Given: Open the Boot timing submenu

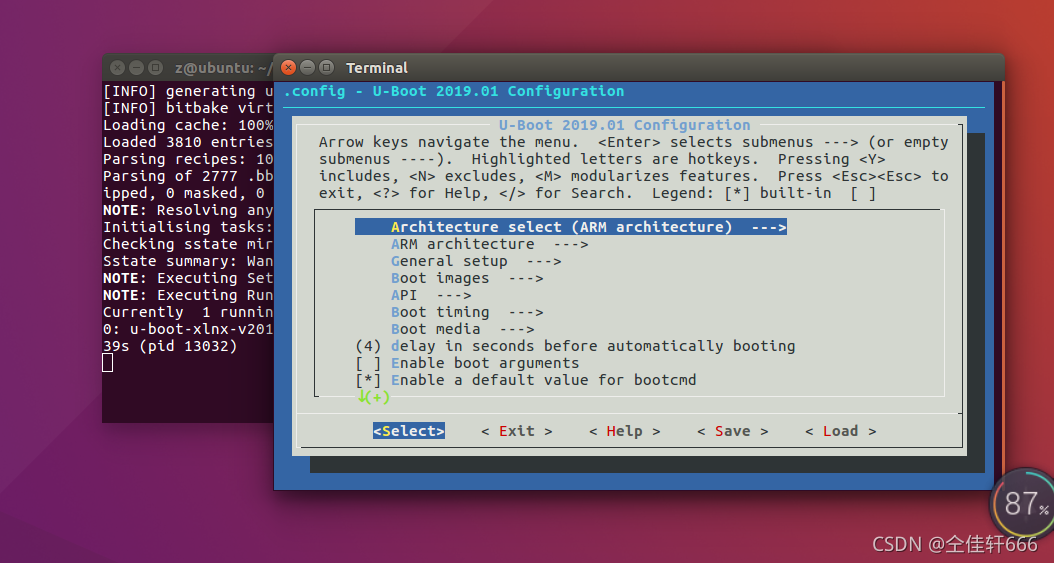Looking at the screenshot, I should click(467, 312).
